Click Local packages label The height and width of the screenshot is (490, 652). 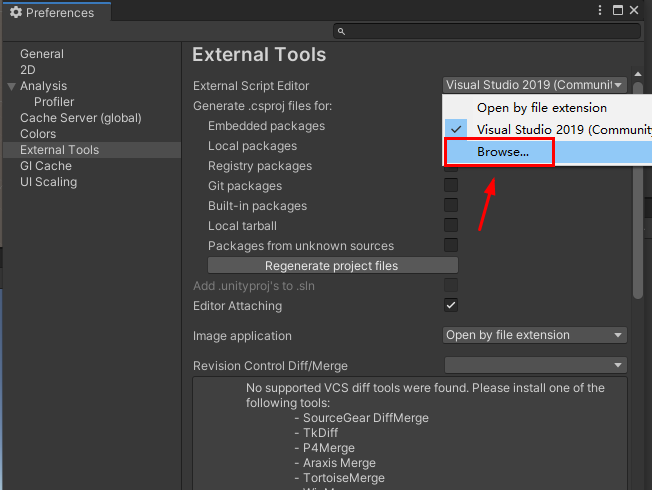[x=252, y=146]
